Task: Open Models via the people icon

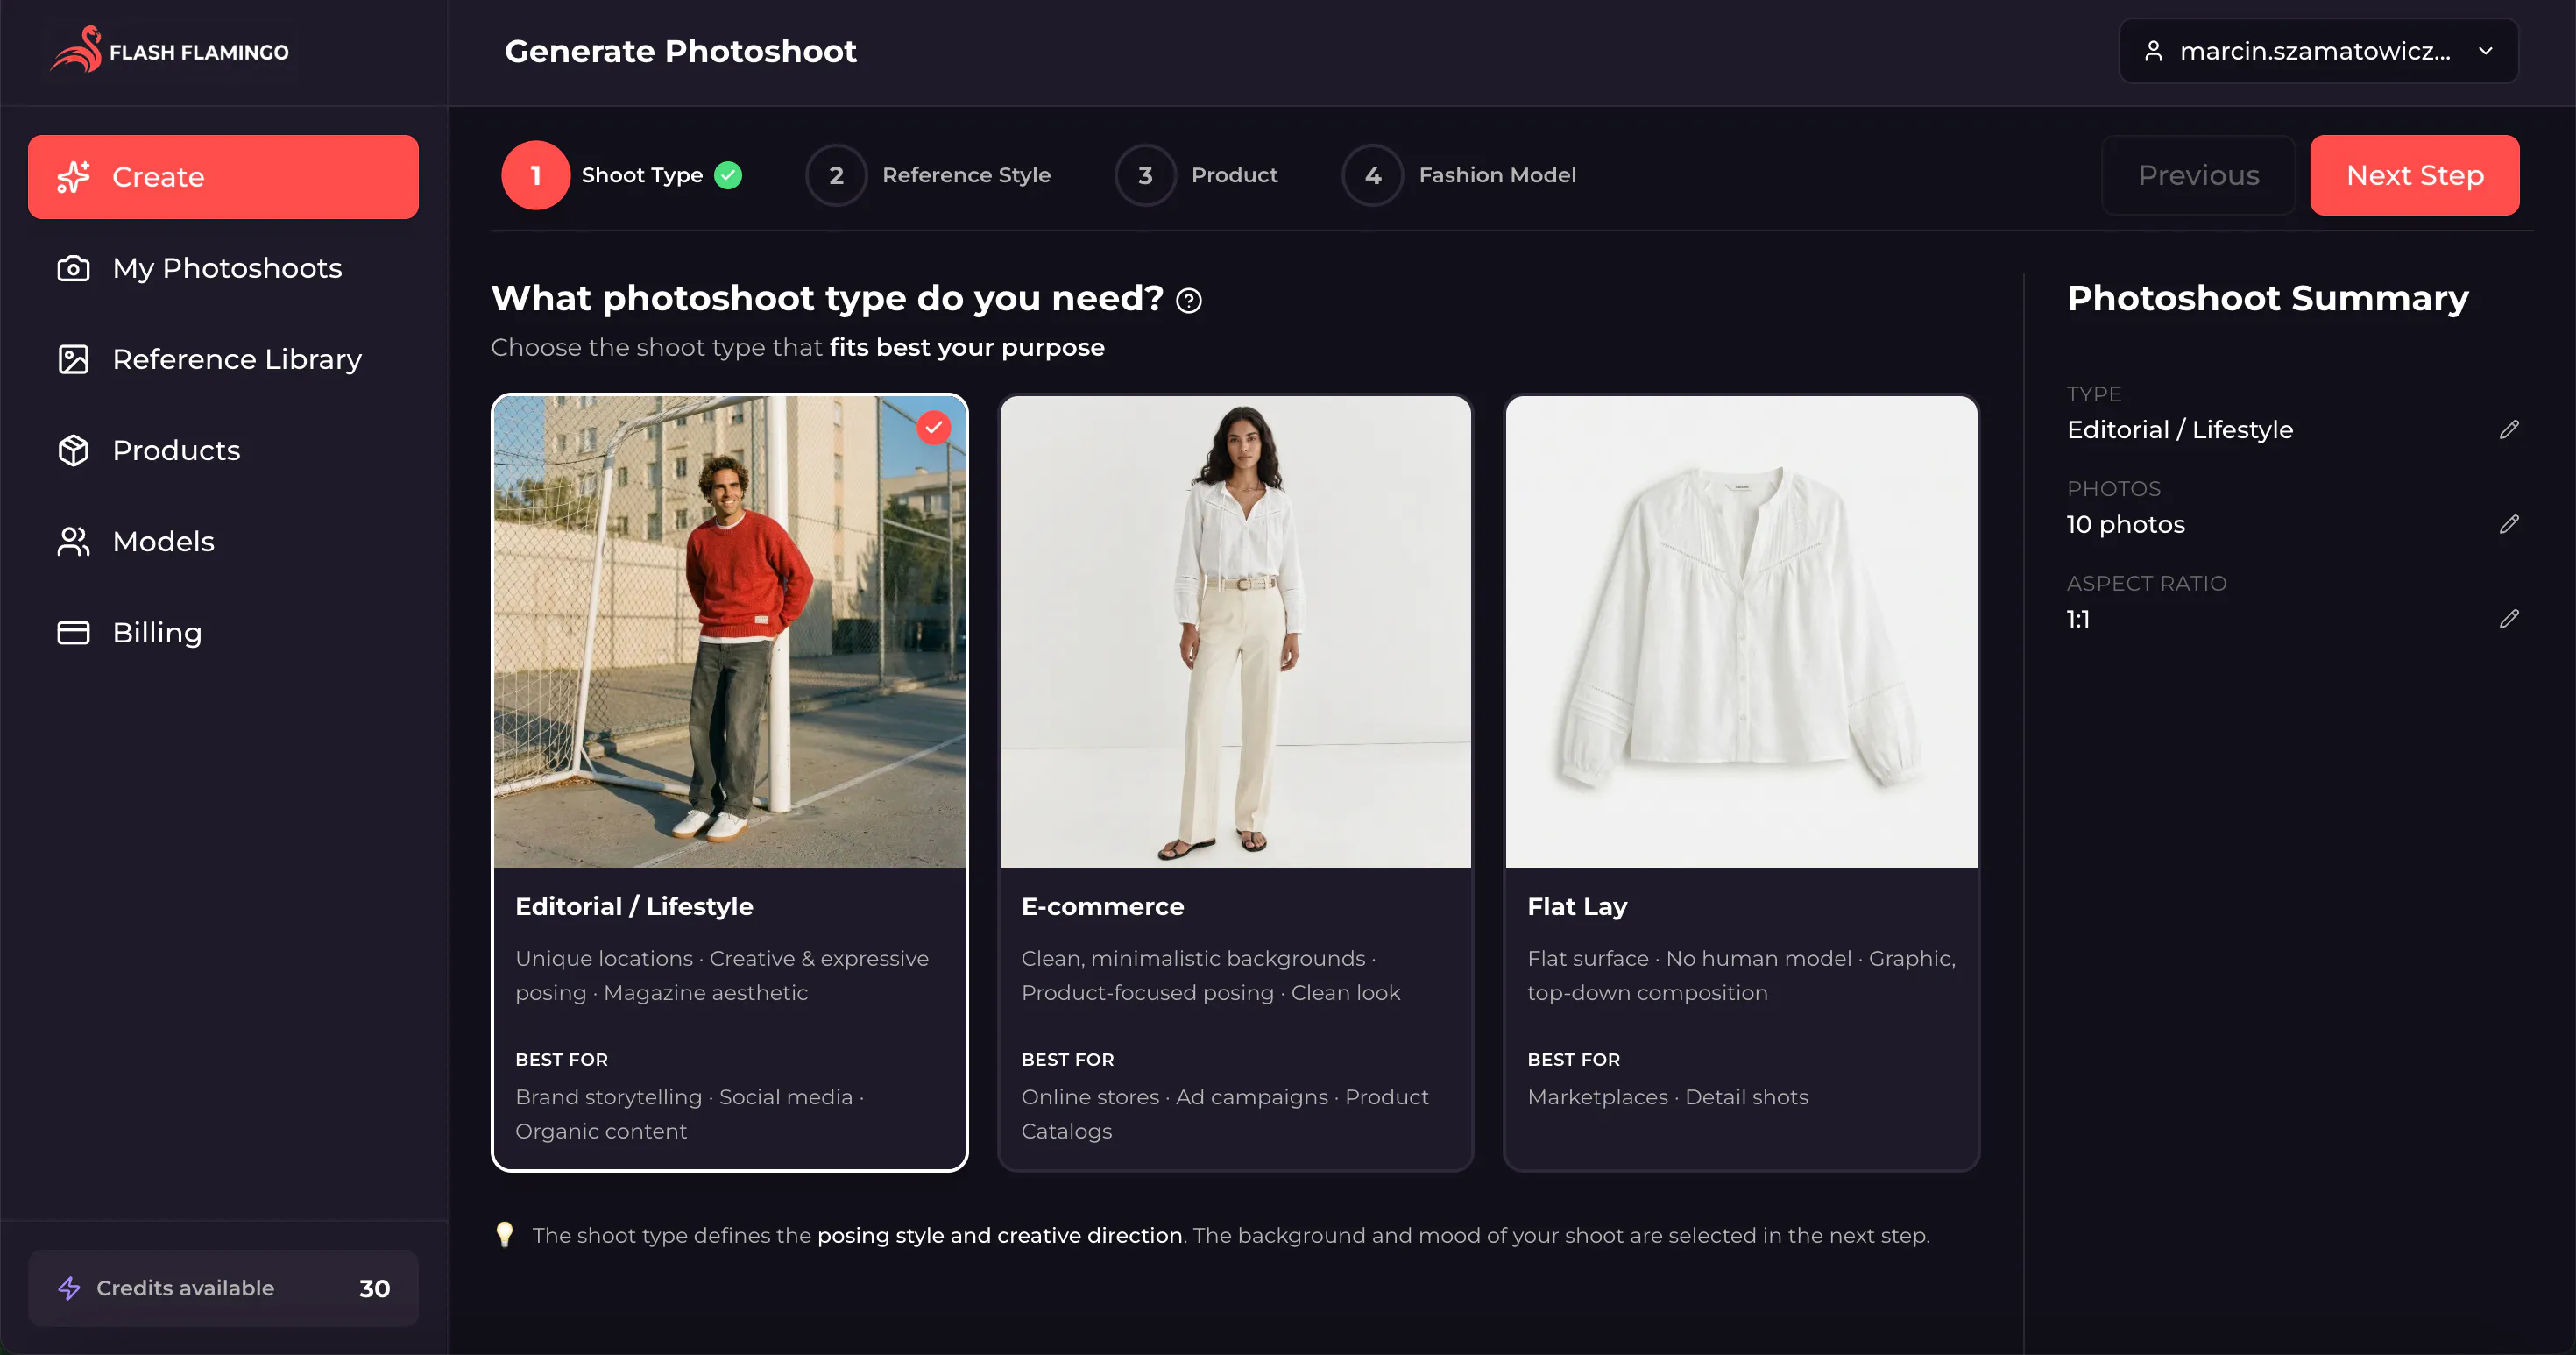Action: click(x=73, y=541)
